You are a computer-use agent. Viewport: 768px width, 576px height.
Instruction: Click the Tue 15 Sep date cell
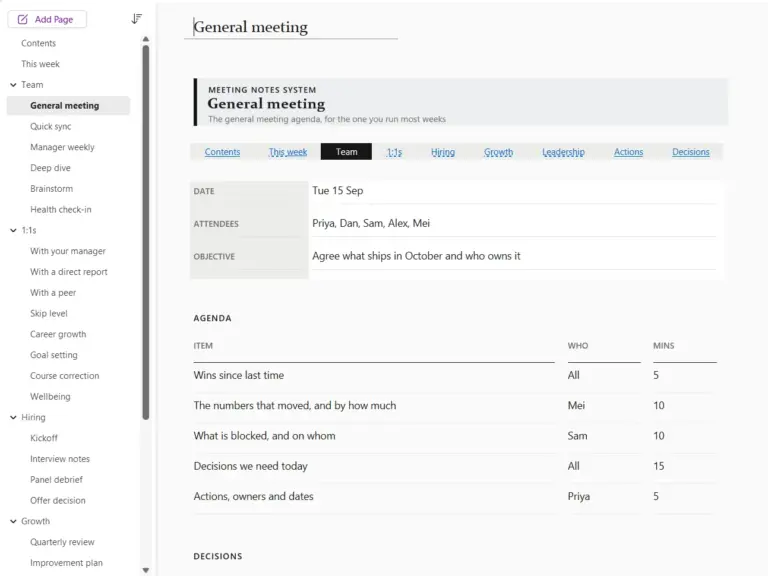[514, 191]
